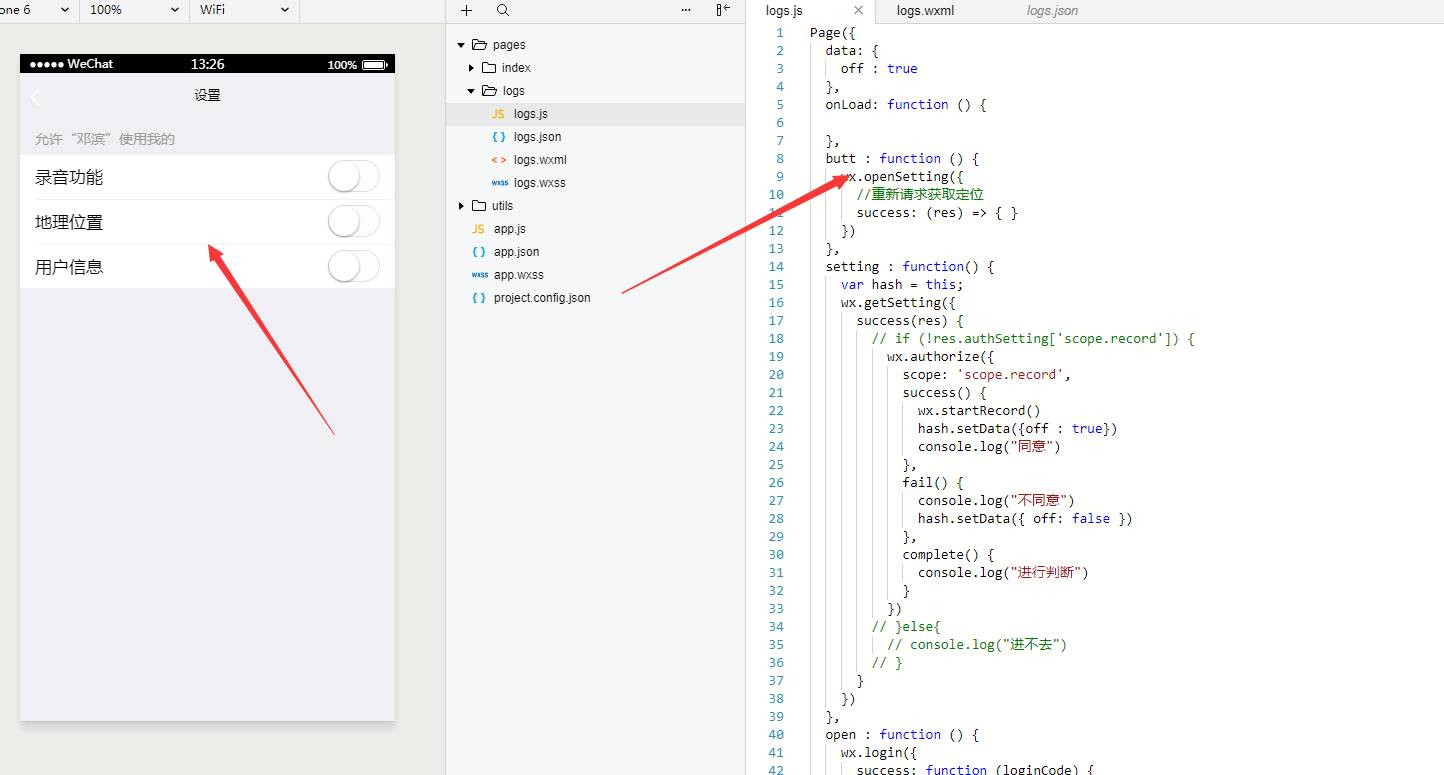Open the 100% zoom dropdown

134,10
